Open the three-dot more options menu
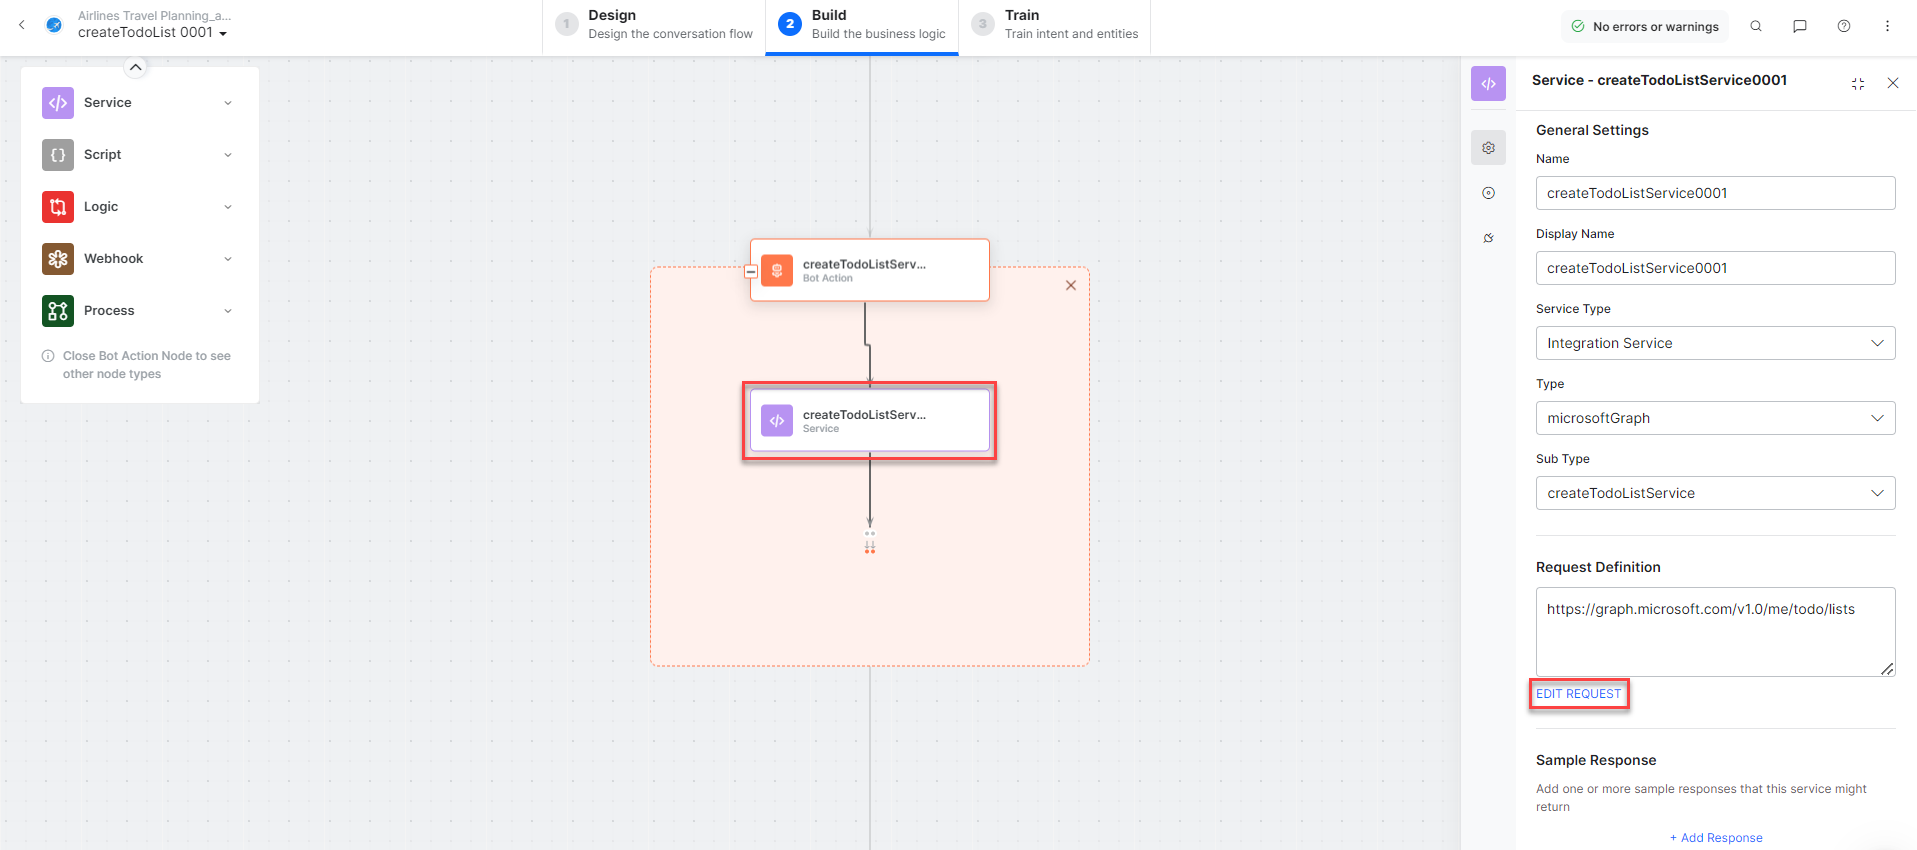The height and width of the screenshot is (850, 1917). click(x=1887, y=27)
